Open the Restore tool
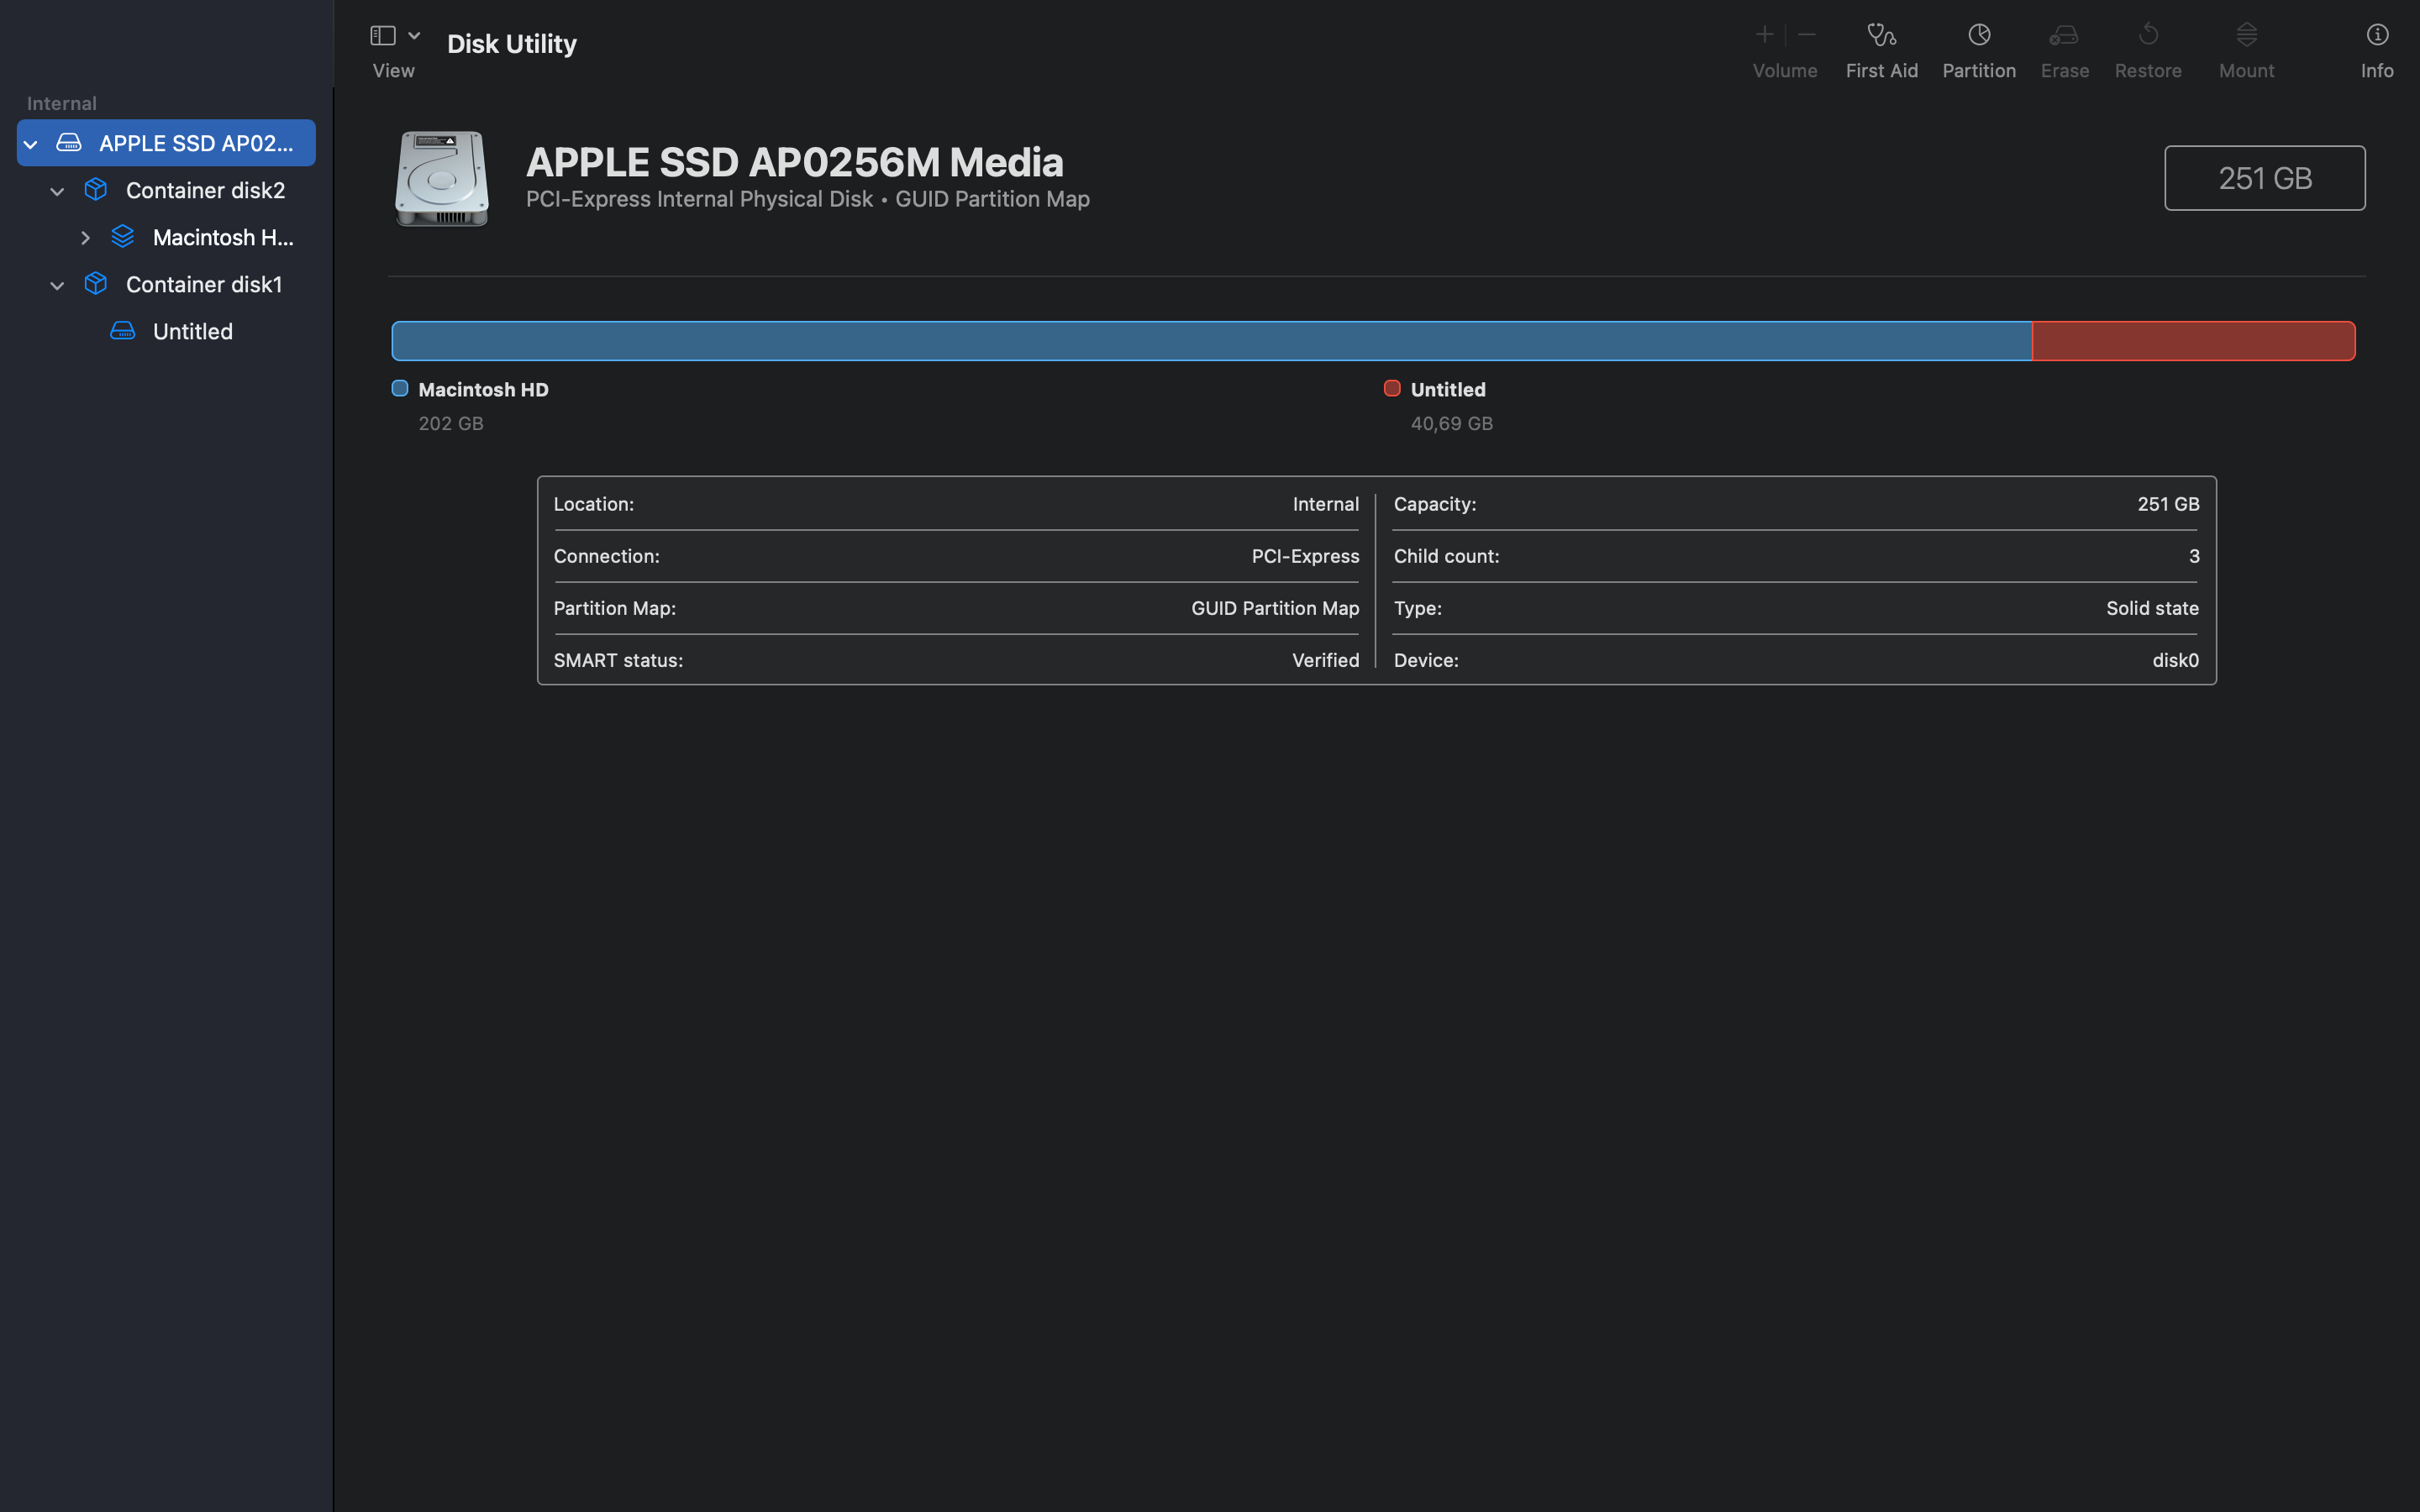2420x1512 pixels. tap(2148, 47)
